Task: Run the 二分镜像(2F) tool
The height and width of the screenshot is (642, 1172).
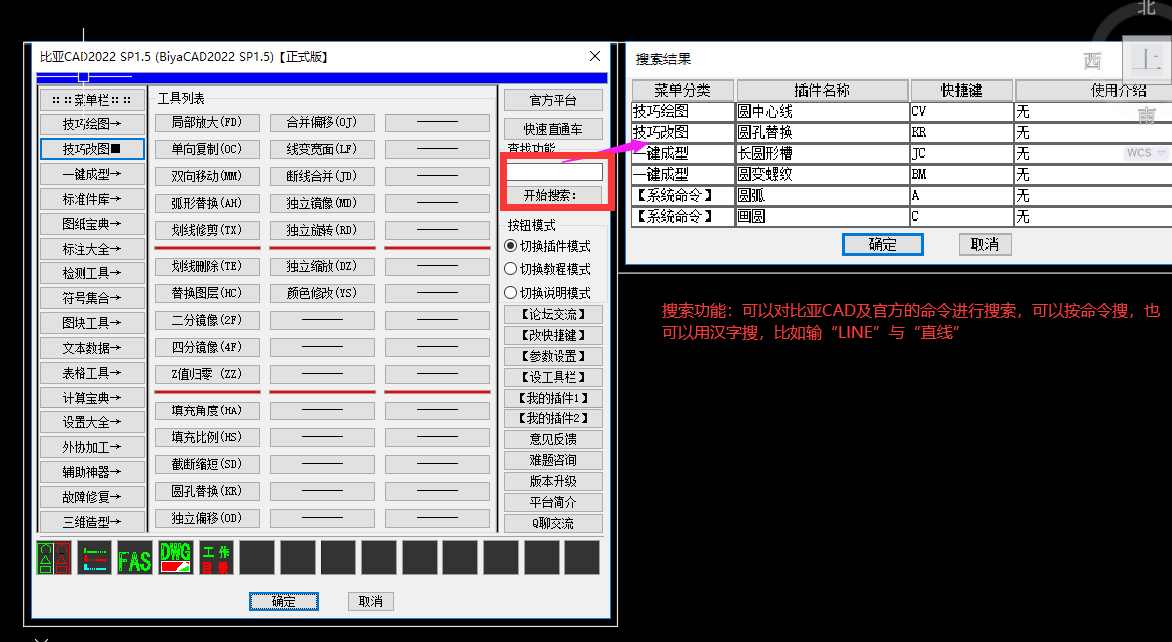Action: (x=207, y=319)
